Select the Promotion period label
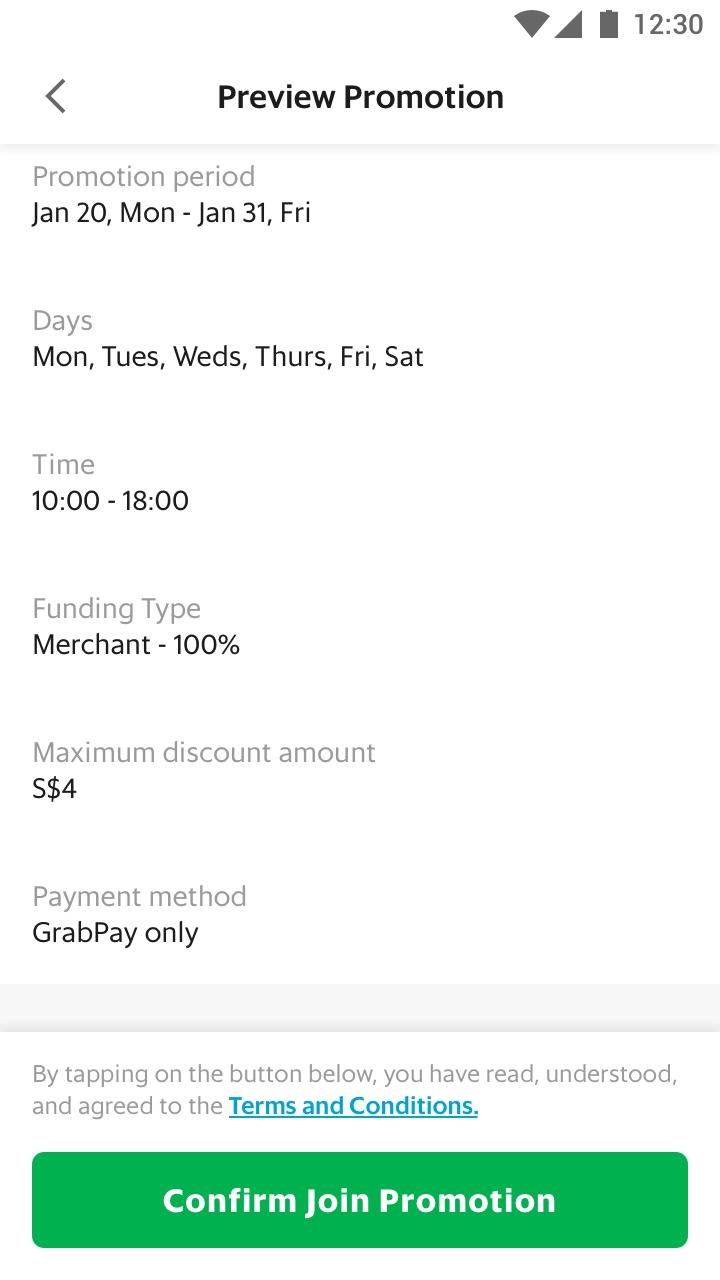The width and height of the screenshot is (720, 1280). pyautogui.click(x=144, y=177)
